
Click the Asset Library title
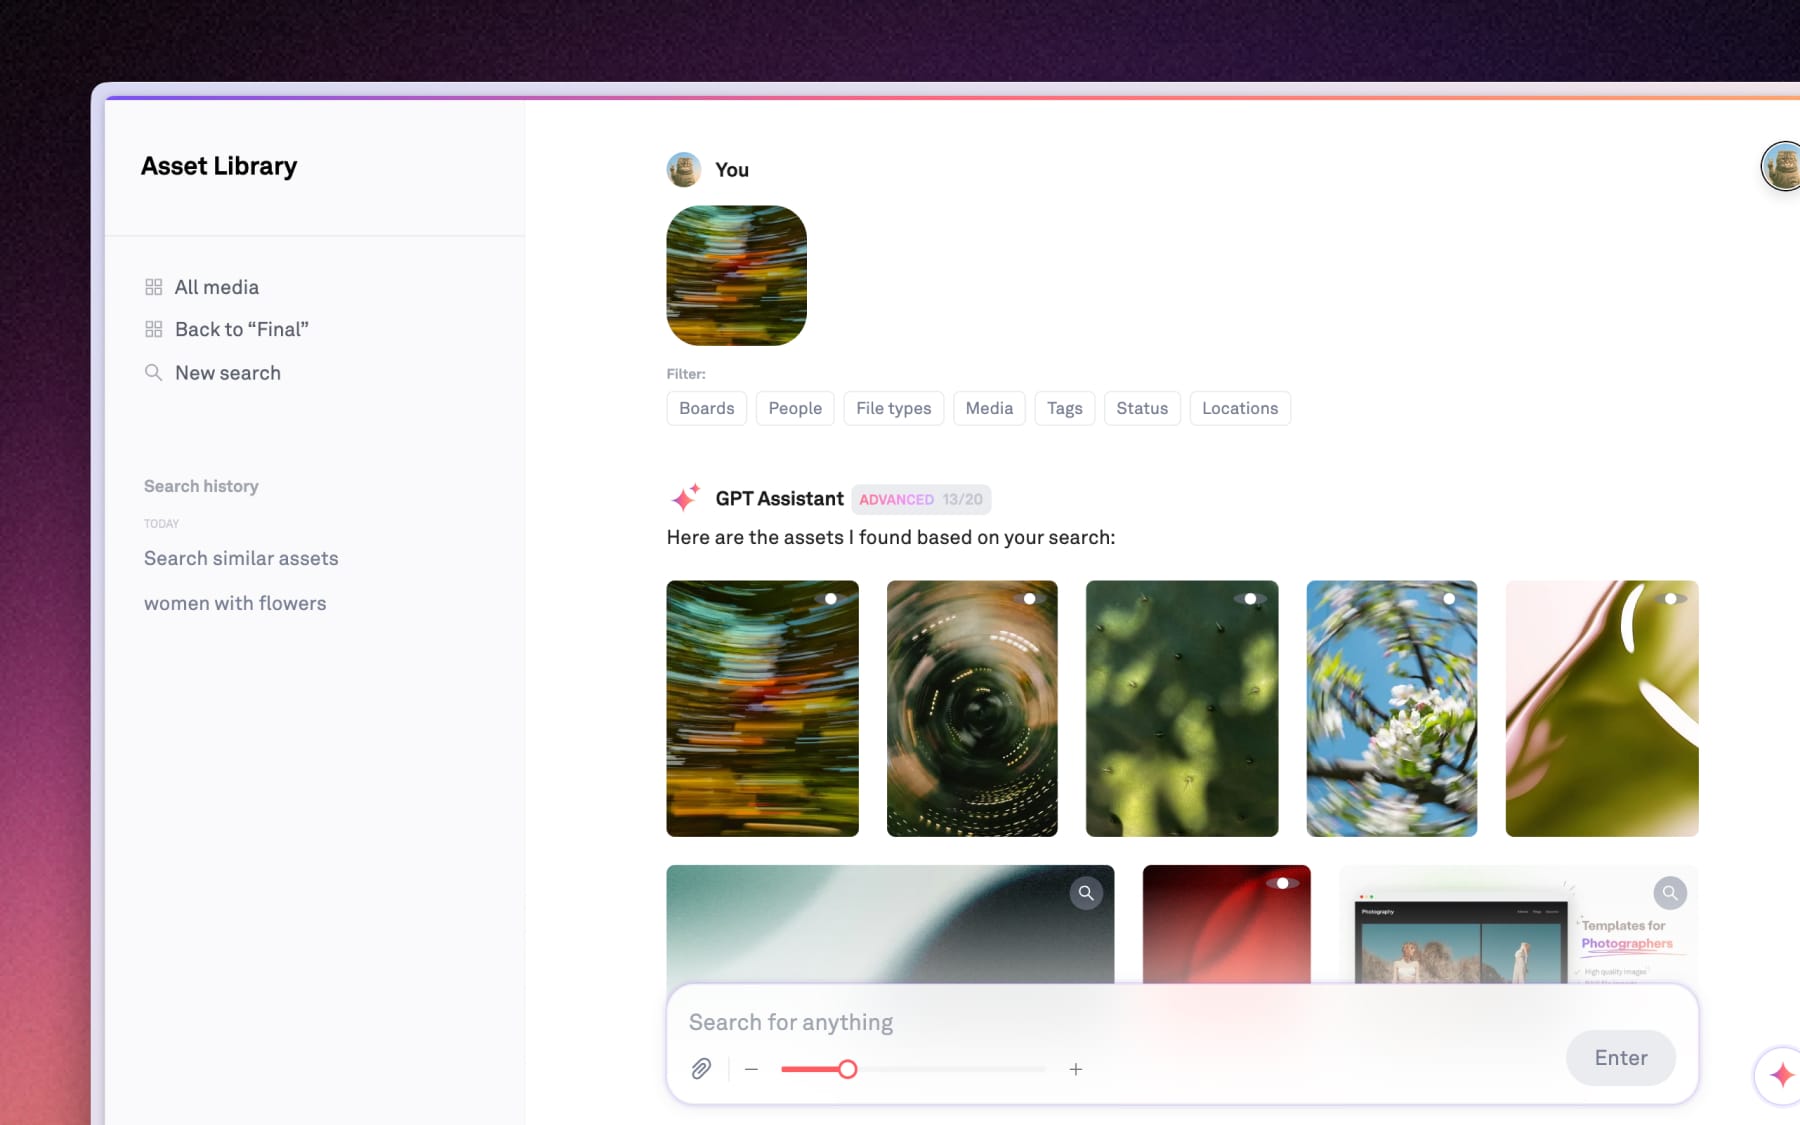[x=219, y=166]
